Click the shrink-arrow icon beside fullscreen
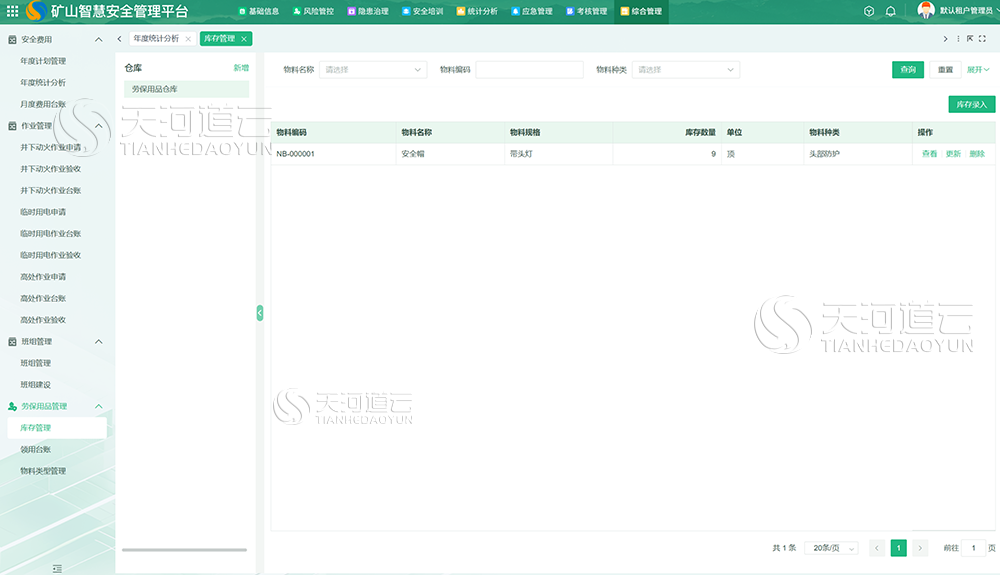1000x575 pixels. (970, 39)
